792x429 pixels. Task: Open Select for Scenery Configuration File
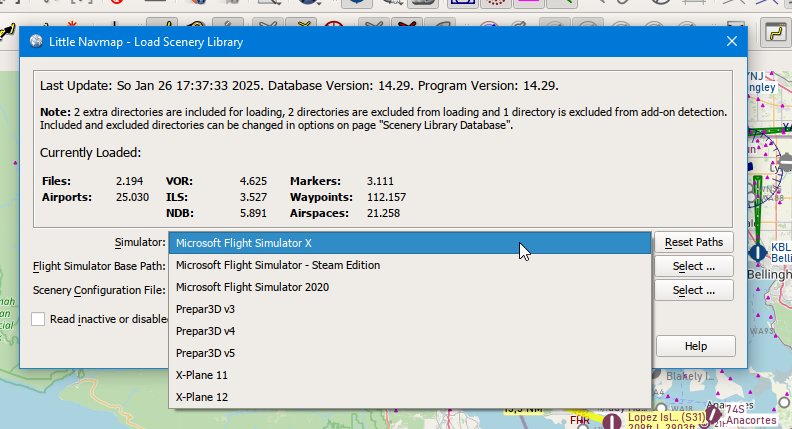694,291
